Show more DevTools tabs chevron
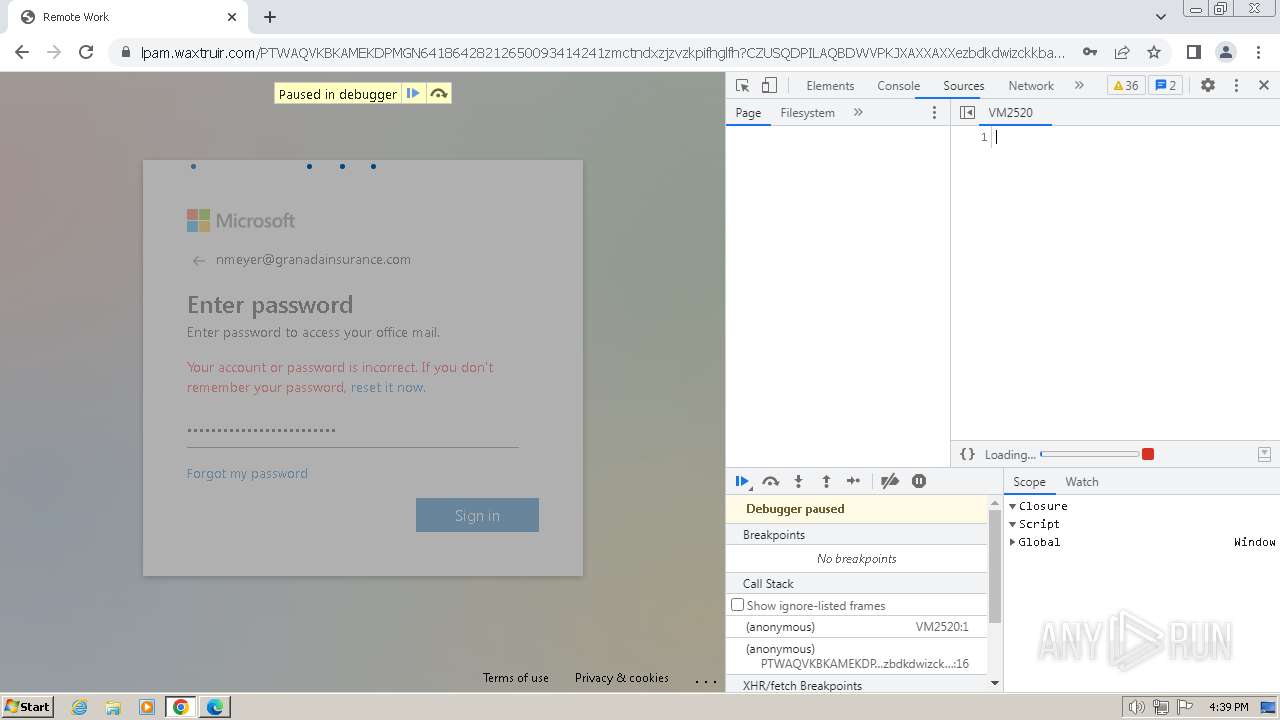 pos(1079,86)
